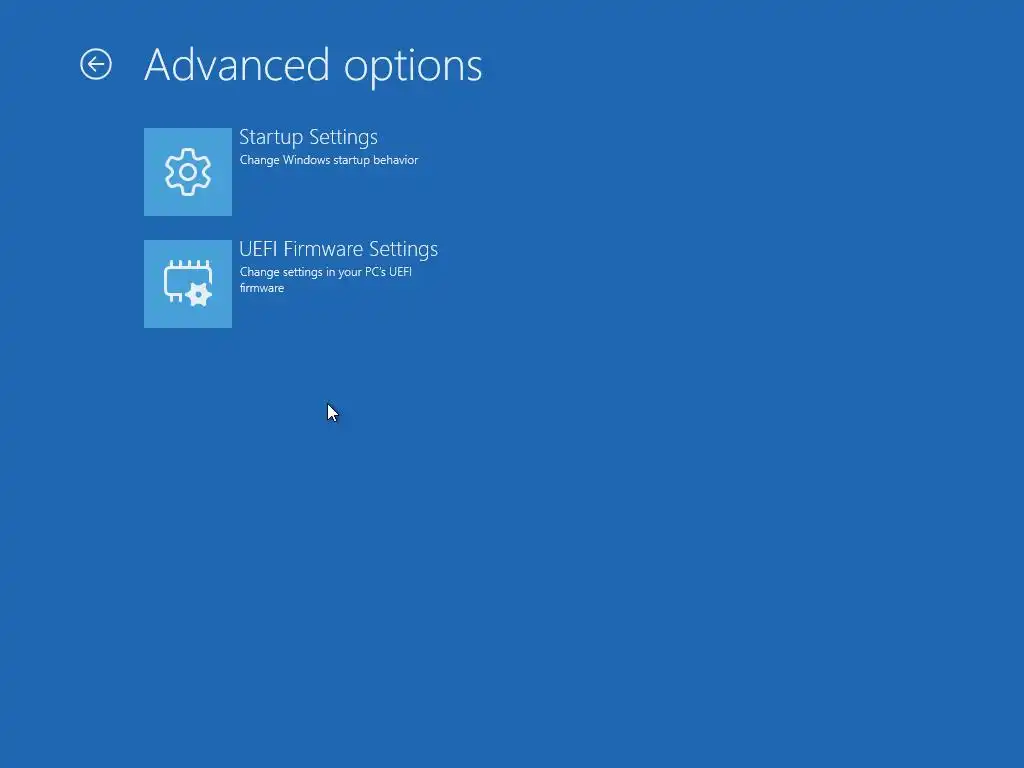Click "Change settings in your PC's UEFI" text

(x=325, y=272)
